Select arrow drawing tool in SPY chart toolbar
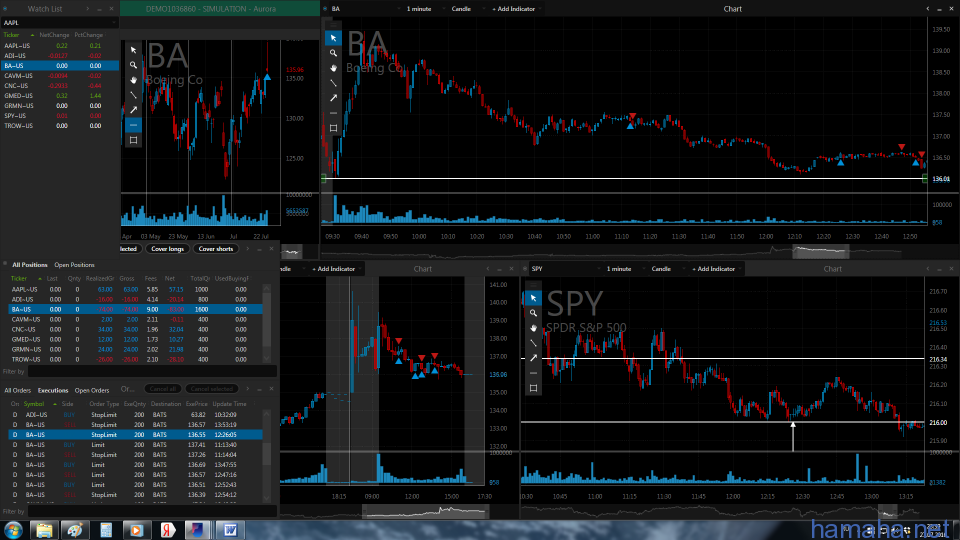The image size is (960, 540). [x=533, y=358]
